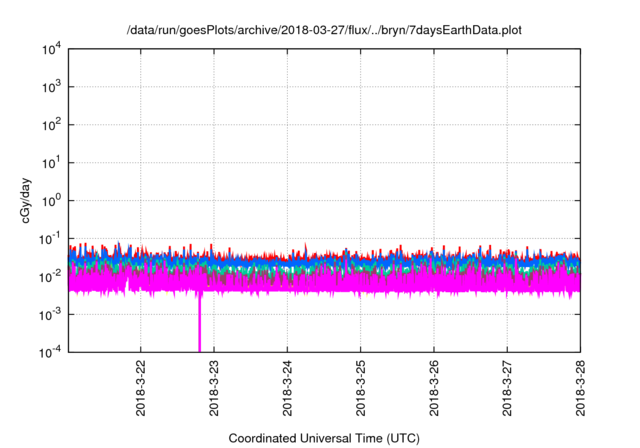Screen dimensions: 640x448
Task: Click the 10^-3 y-axis tick label
Action: [51, 314]
